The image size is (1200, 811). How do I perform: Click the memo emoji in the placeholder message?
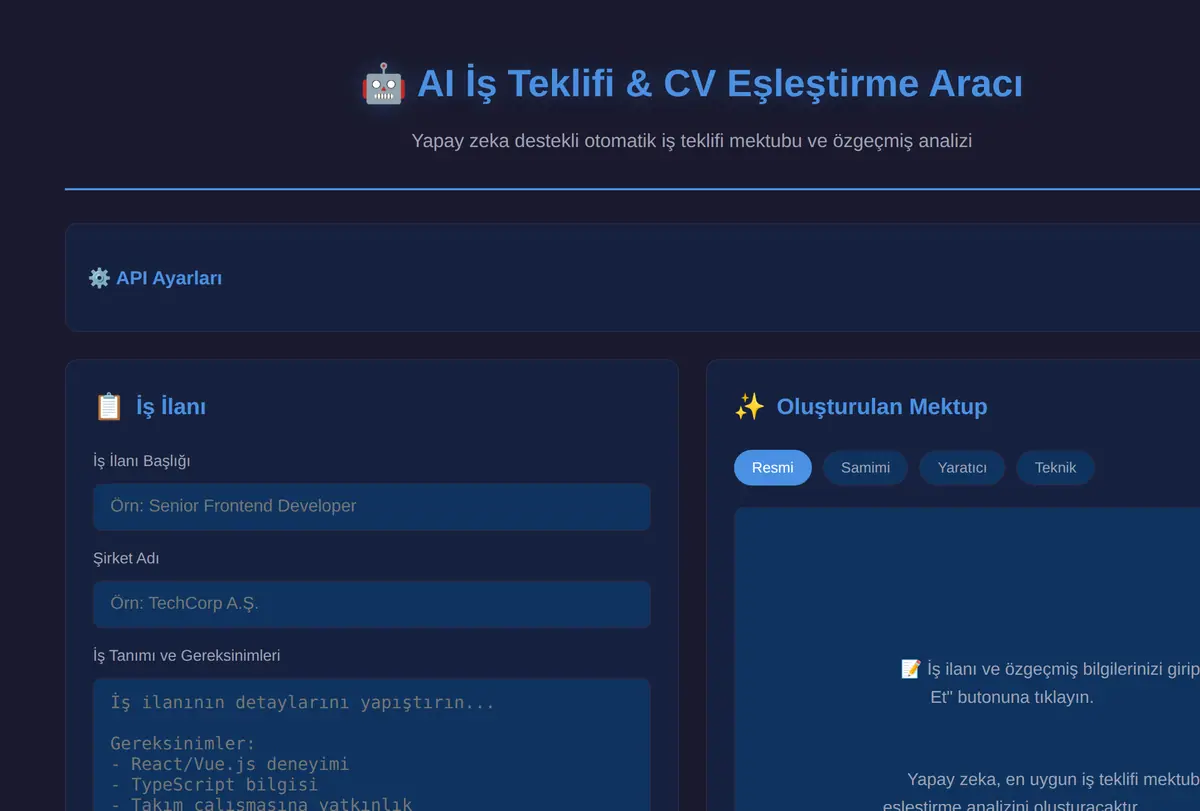(911, 669)
